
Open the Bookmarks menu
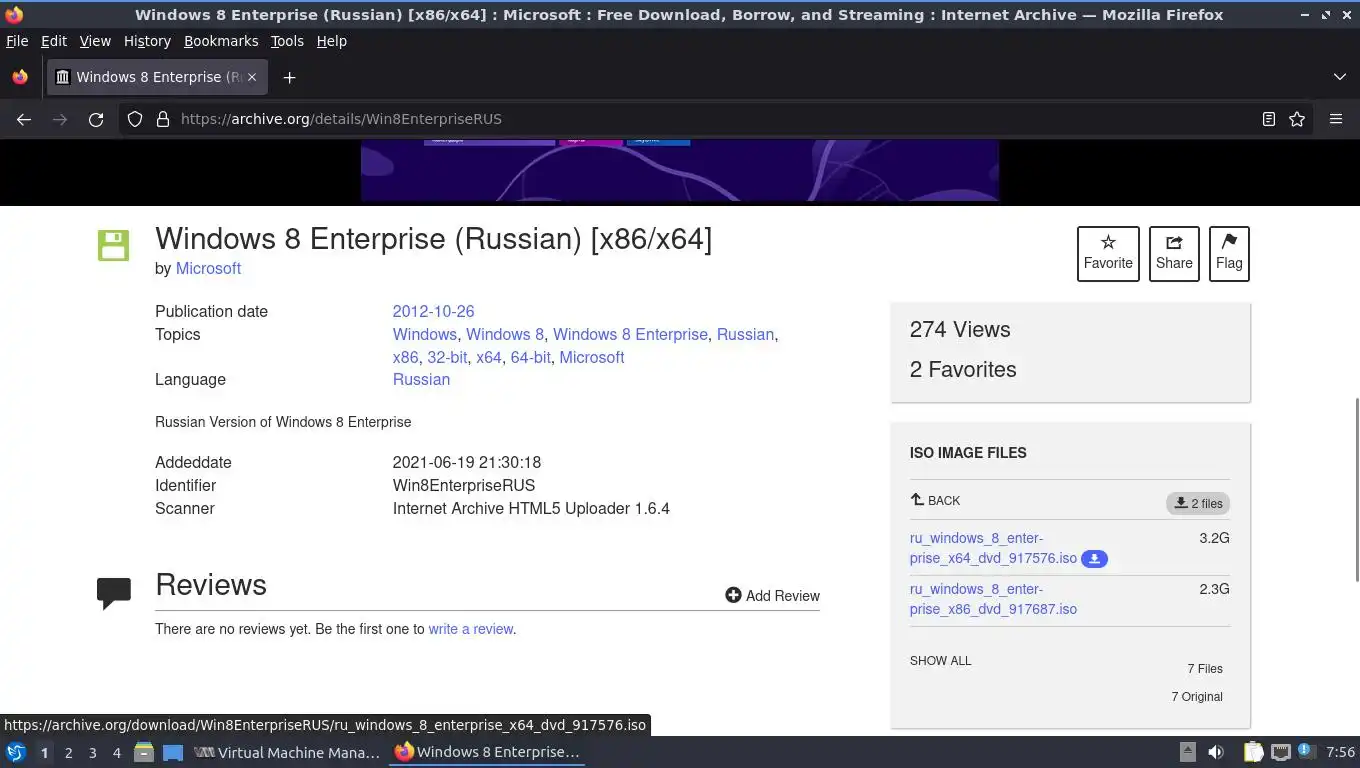221,41
